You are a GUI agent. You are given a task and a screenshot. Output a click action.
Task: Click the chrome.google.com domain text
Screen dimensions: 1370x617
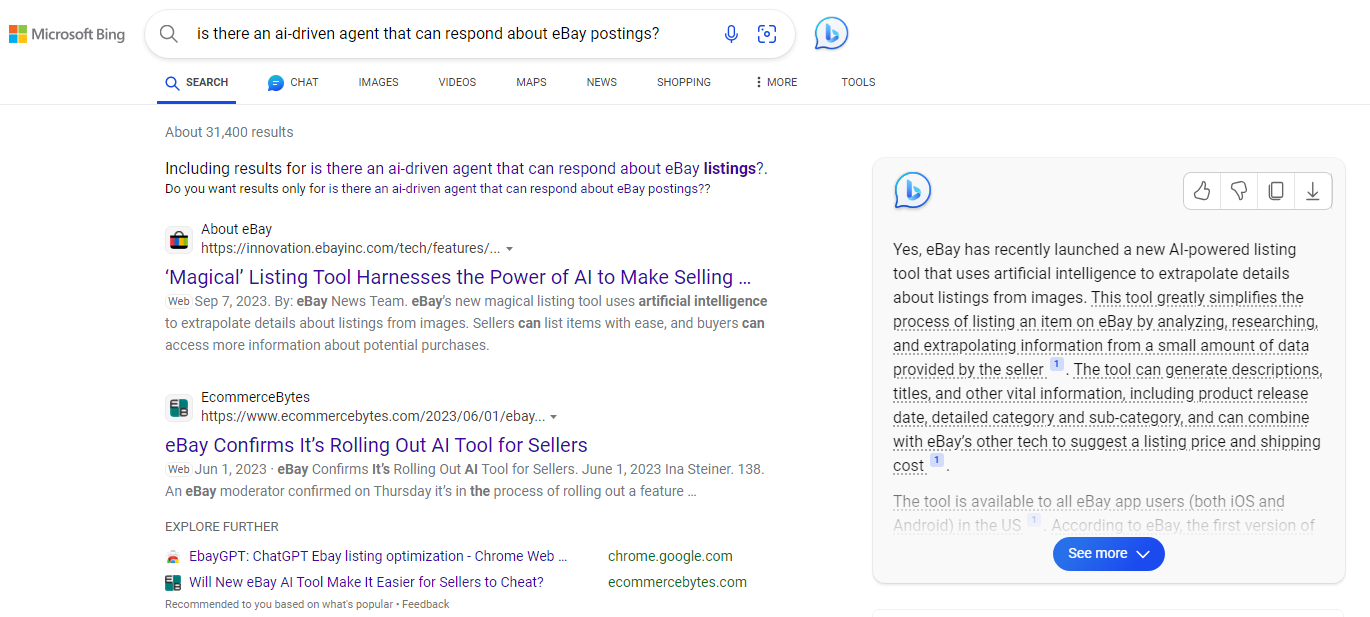coord(670,556)
